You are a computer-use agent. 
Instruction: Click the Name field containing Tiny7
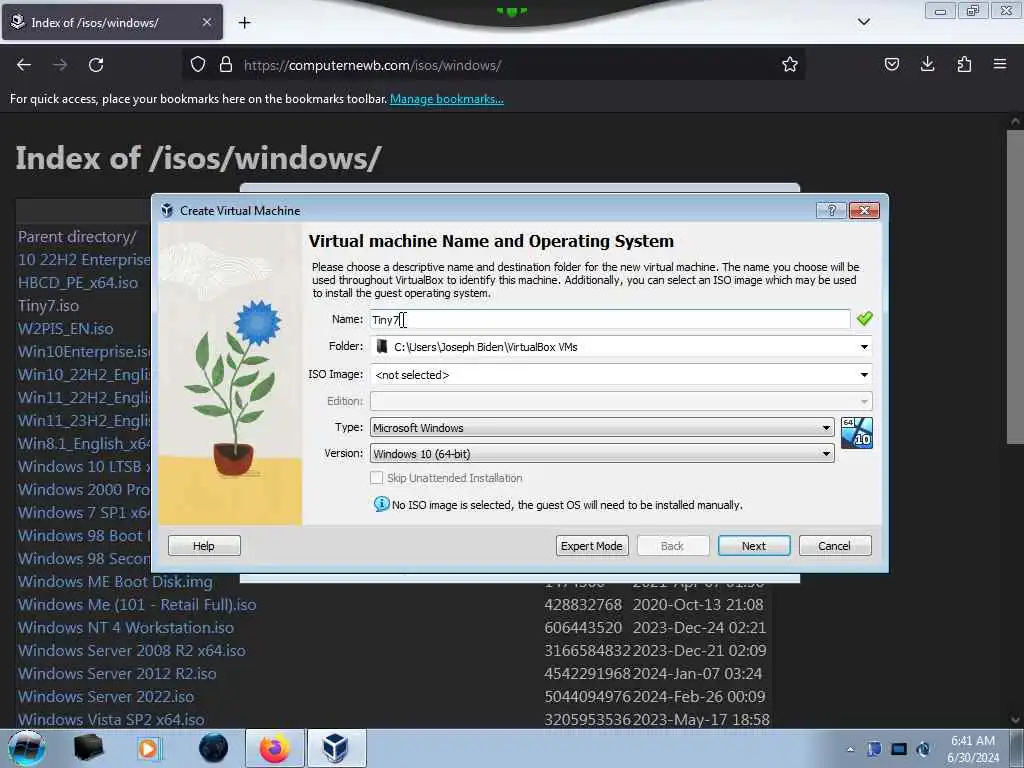[610, 319]
